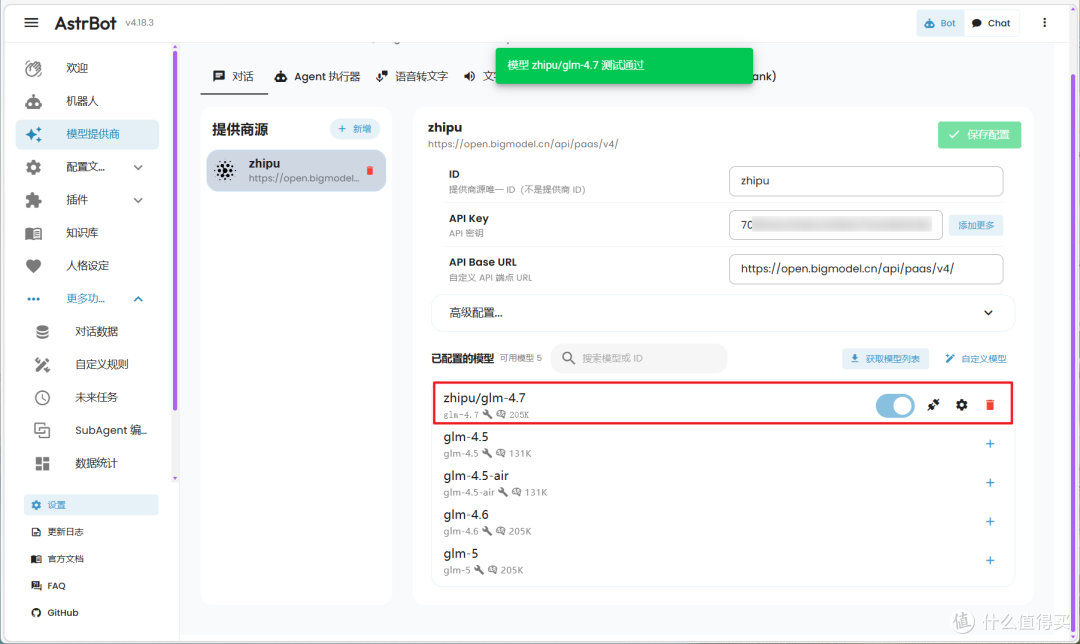Viewport: 1080px width, 644px height.
Task: Click the 对话数据 database icon
Action: [42, 332]
